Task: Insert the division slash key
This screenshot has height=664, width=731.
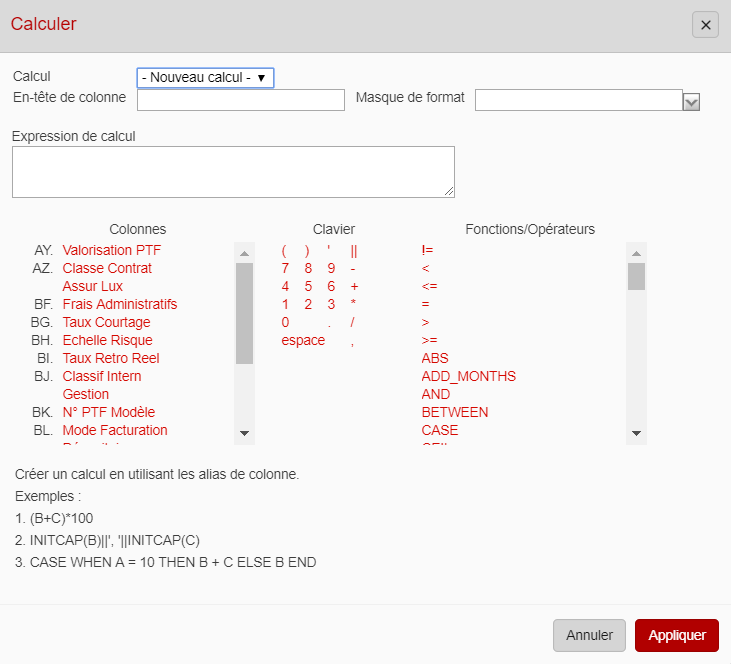Action: tap(354, 322)
